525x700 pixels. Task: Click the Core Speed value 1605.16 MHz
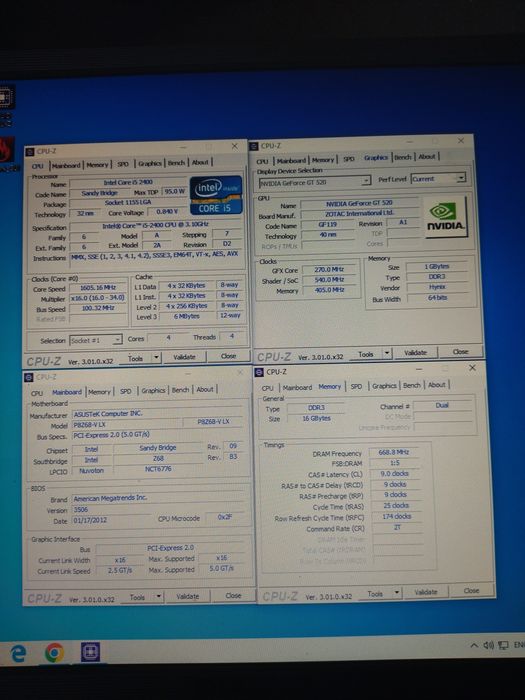point(98,288)
